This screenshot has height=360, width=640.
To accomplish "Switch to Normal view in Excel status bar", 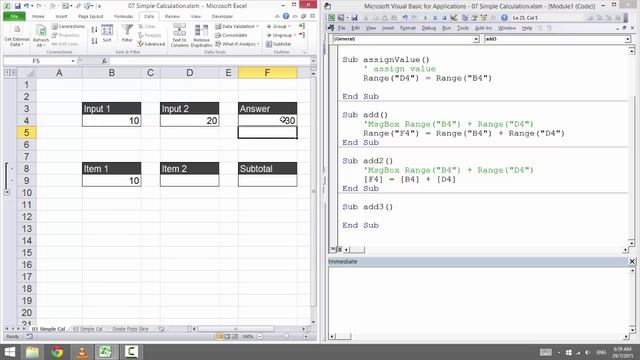I will click(x=220, y=337).
